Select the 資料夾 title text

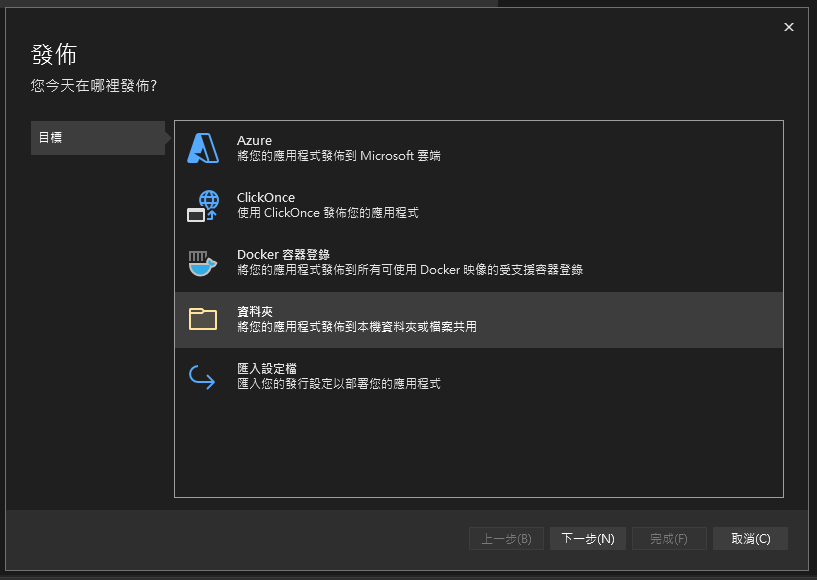[256, 312]
